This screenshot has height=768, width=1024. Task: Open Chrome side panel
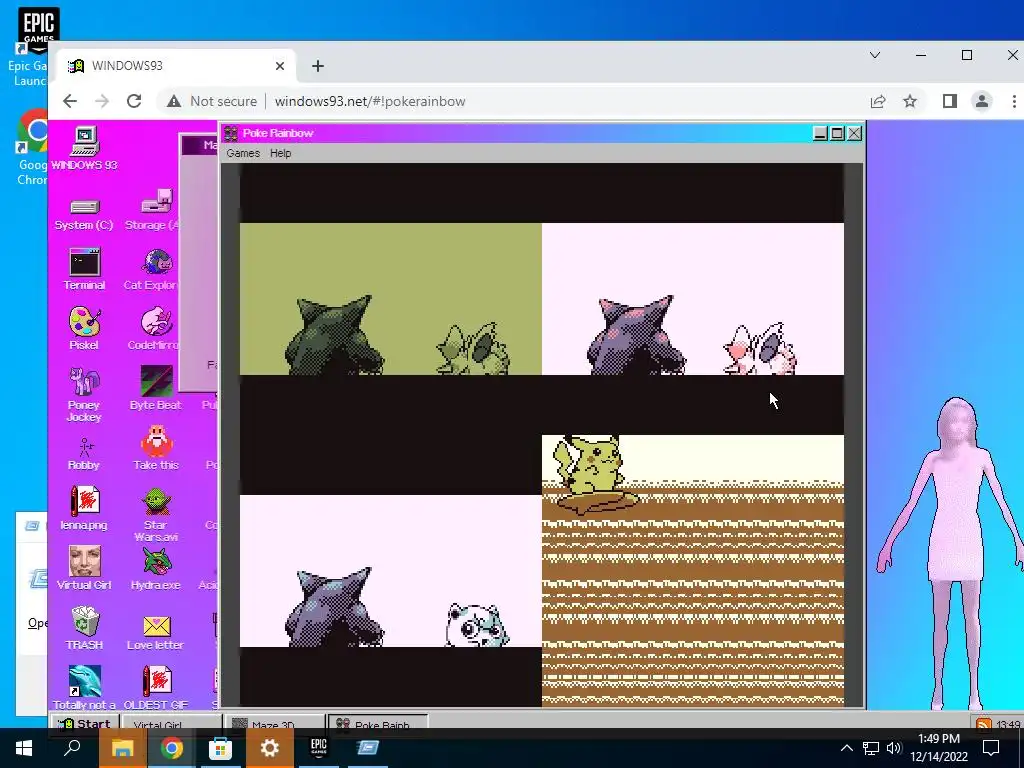click(x=950, y=101)
